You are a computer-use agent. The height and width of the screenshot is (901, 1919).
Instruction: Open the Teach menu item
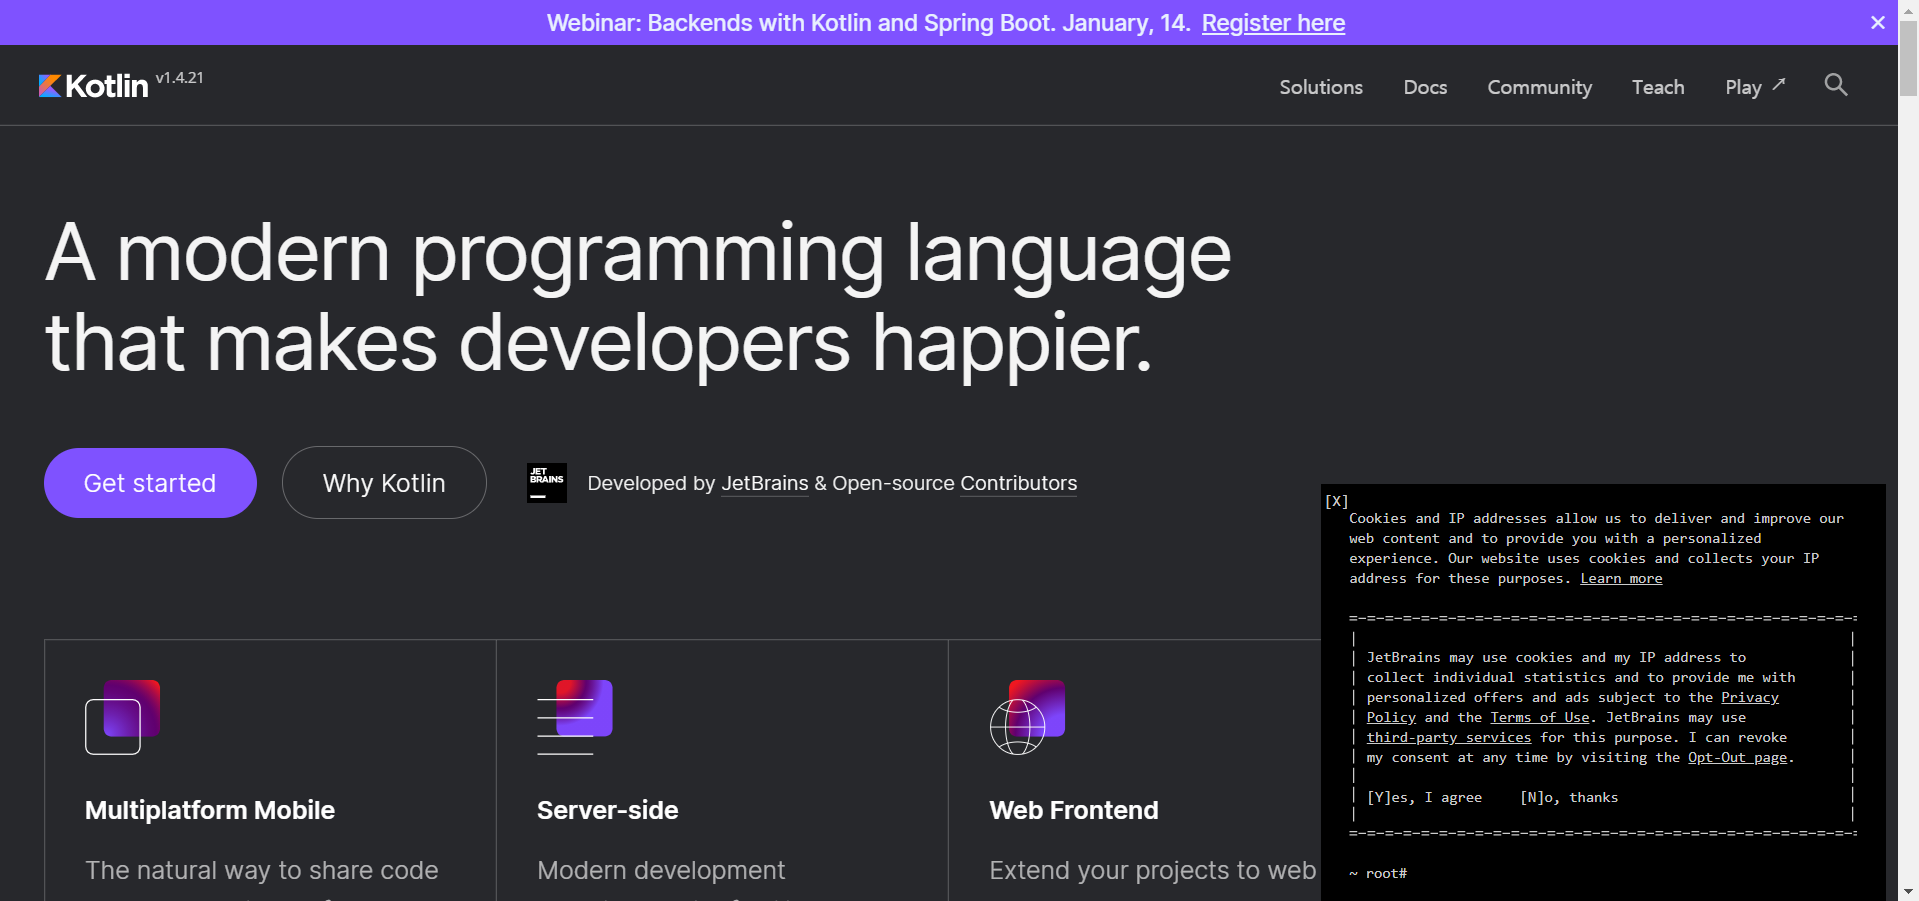coord(1658,87)
